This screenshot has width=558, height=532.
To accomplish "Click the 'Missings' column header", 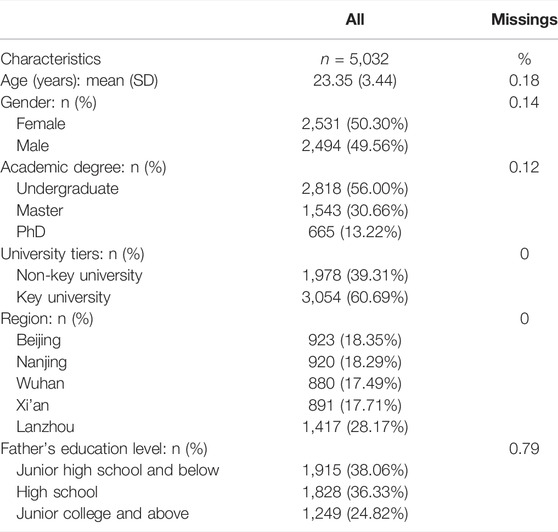I will 525,20.
